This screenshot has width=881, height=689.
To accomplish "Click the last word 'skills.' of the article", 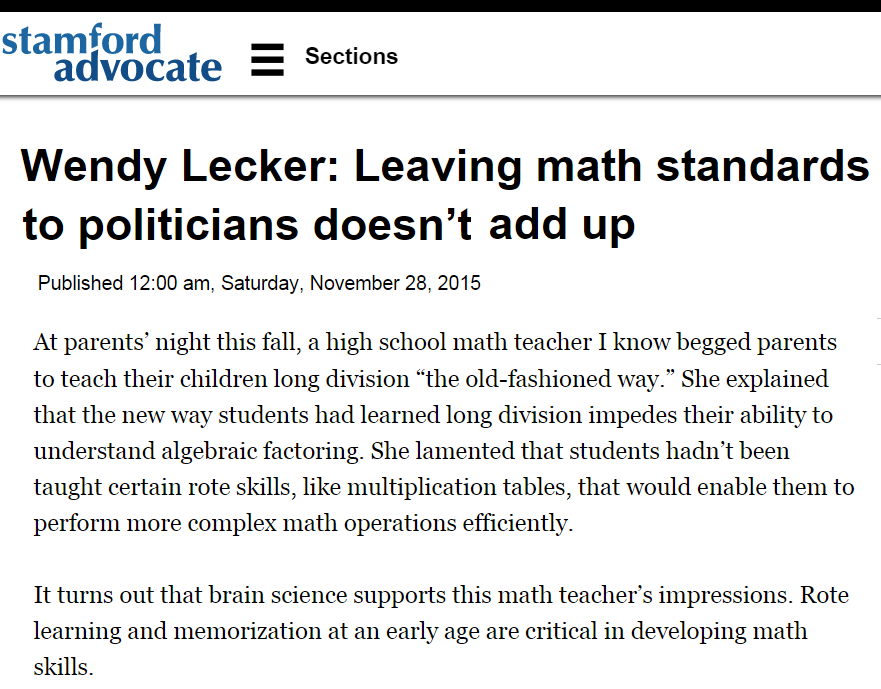I will click(x=63, y=668).
